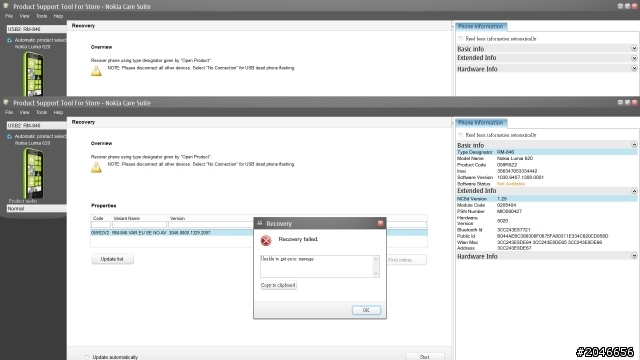
Task: Click Copy to clipboard in Recovery dialog
Action: [278, 285]
